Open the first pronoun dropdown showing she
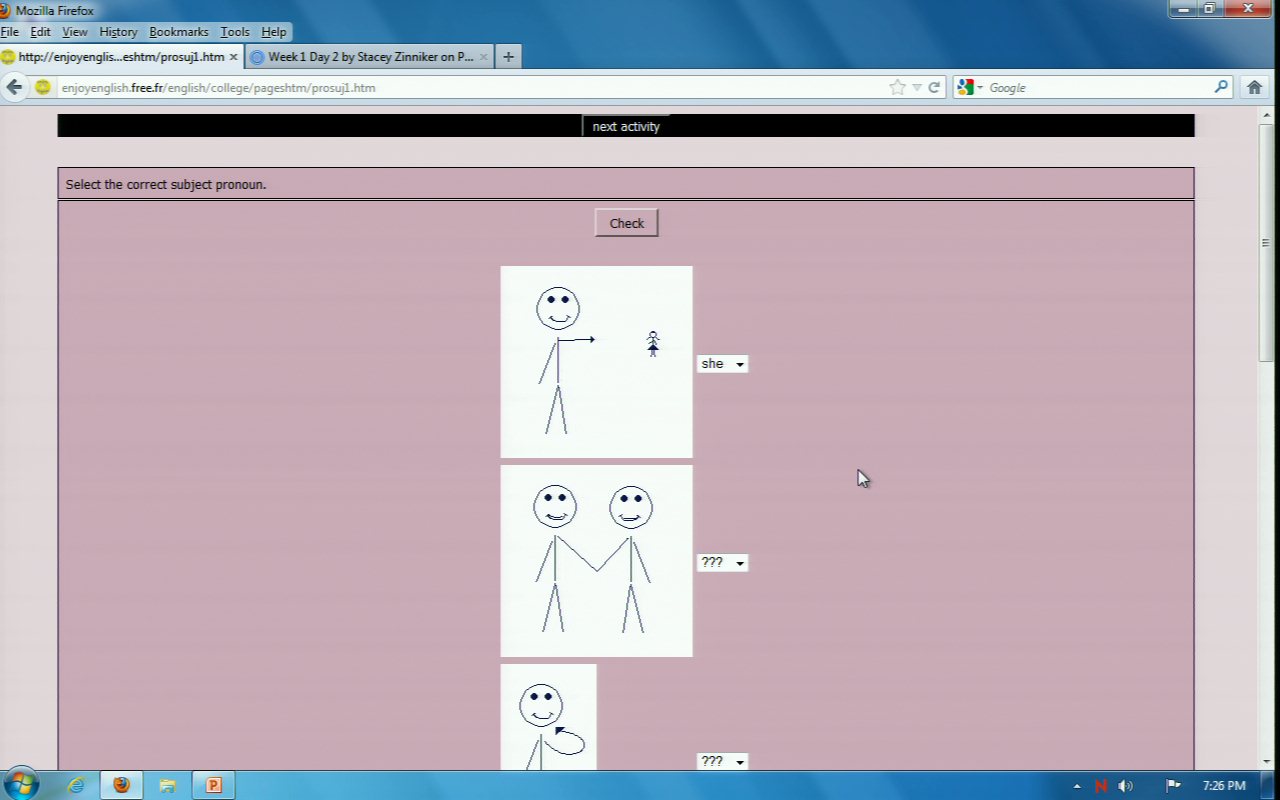Viewport: 1280px width, 800px height. coord(722,364)
